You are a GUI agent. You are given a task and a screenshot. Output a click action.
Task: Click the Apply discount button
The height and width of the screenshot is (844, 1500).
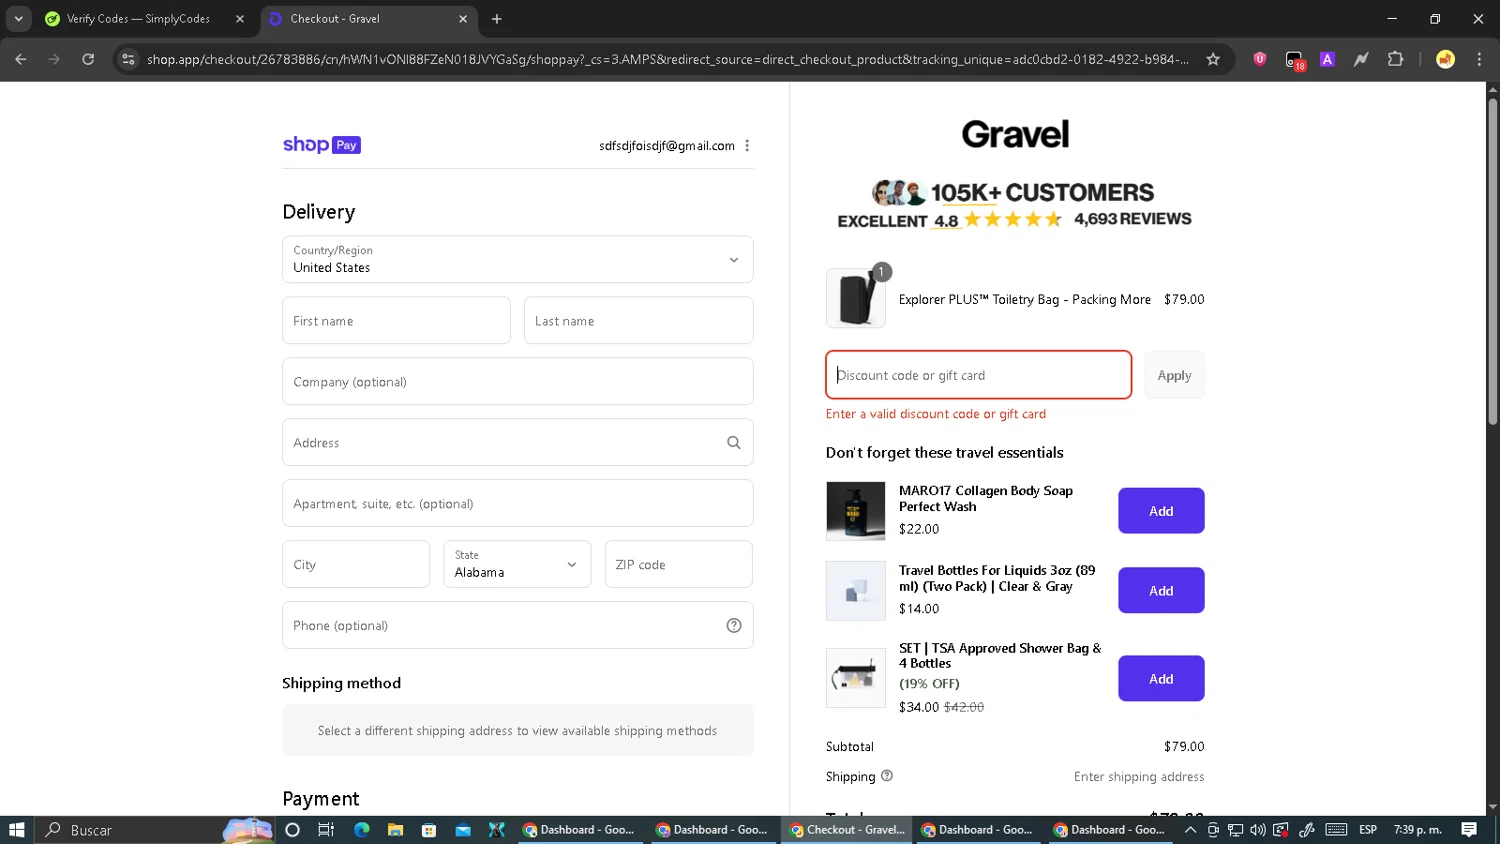click(x=1174, y=376)
